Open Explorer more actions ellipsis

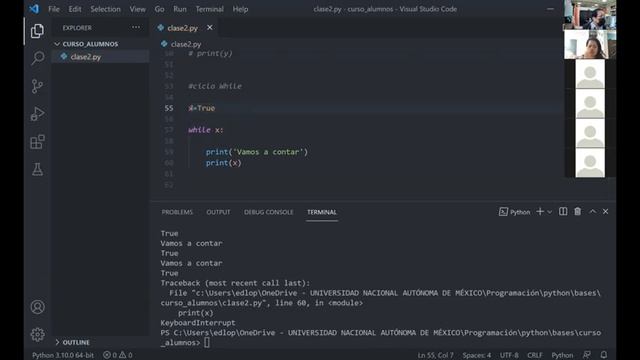pyautogui.click(x=136, y=27)
